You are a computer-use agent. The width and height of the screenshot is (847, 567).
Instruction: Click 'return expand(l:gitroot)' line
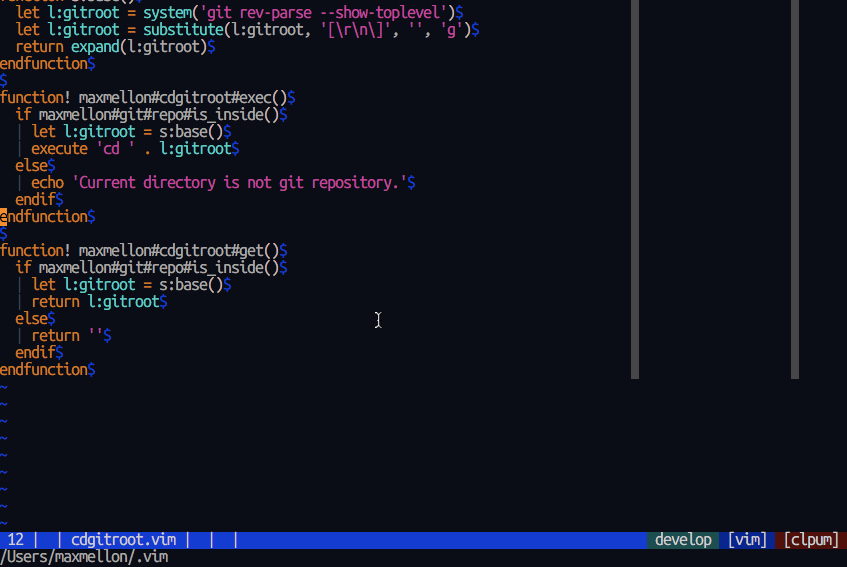[x=111, y=47]
